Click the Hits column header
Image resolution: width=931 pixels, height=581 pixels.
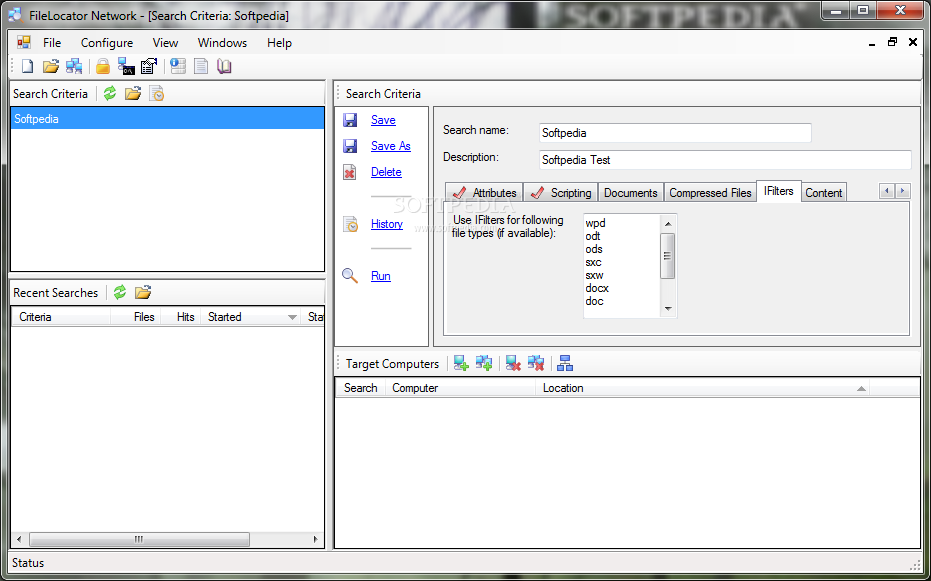(x=181, y=317)
